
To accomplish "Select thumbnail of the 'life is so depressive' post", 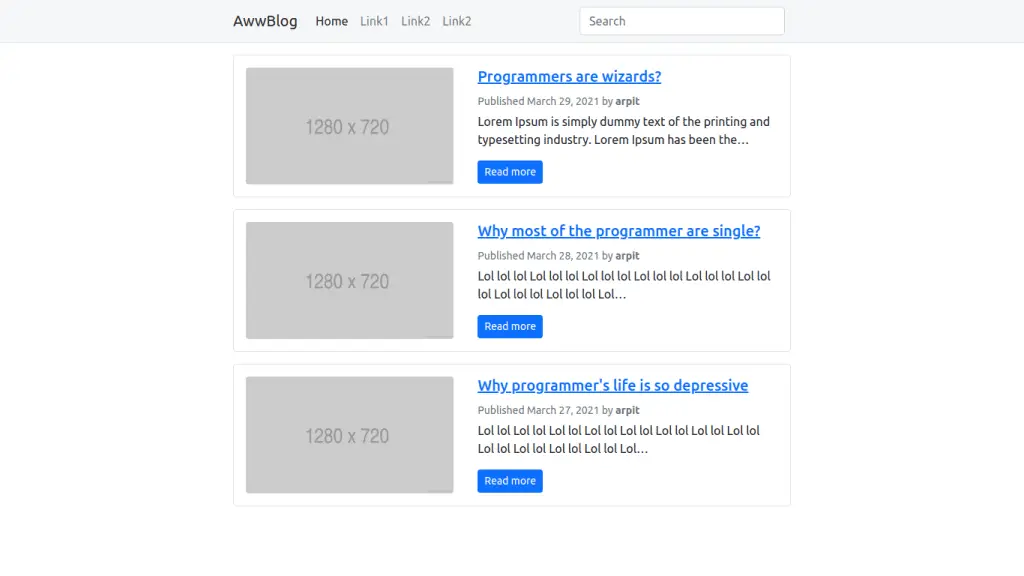I will tap(349, 435).
